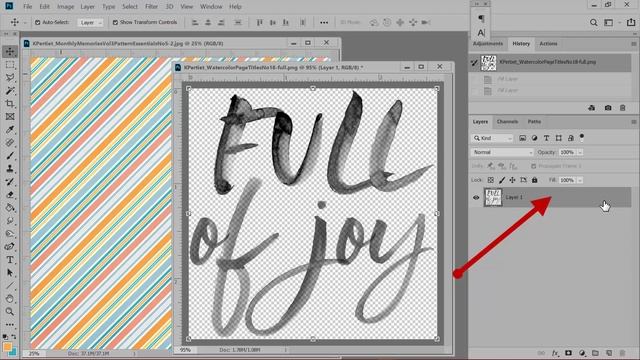Open the Kind filter dropdown
Image resolution: width=640 pixels, height=360 pixels.
coord(492,138)
